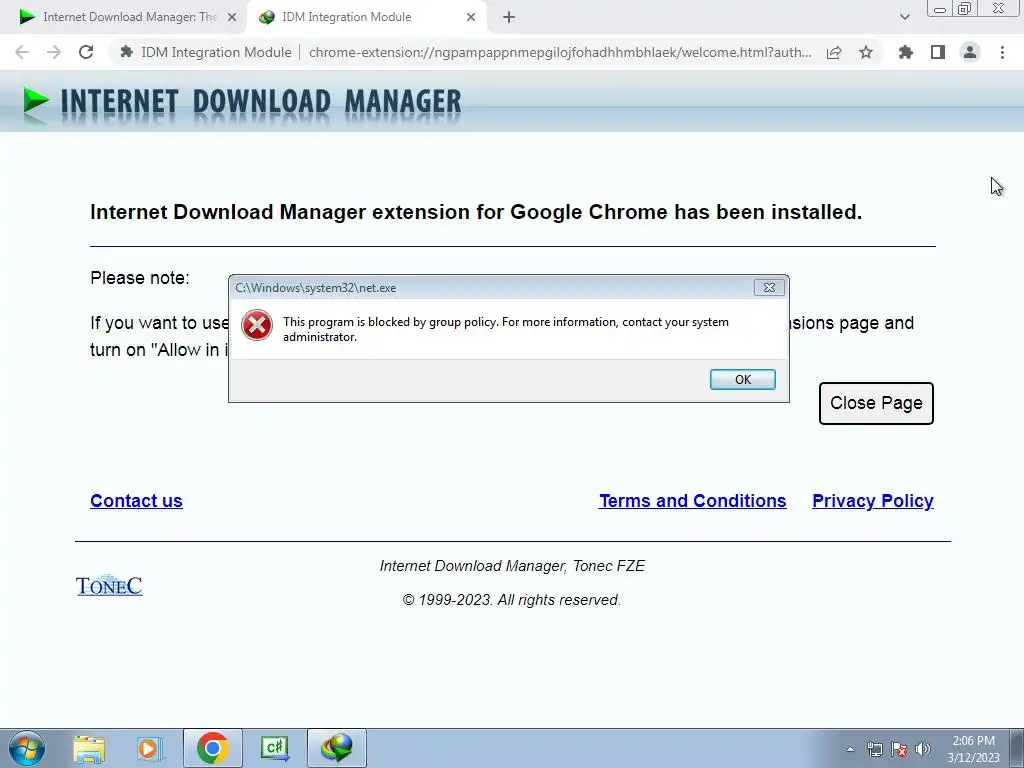Click OK in the net.exe error dialog
This screenshot has width=1024, height=768.
743,379
